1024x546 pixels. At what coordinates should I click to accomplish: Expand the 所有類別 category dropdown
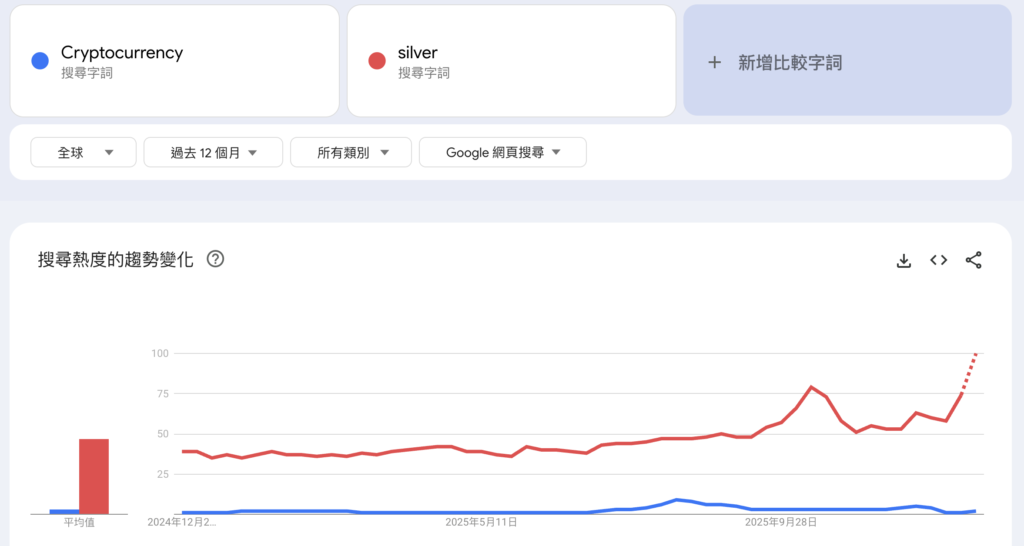350,152
